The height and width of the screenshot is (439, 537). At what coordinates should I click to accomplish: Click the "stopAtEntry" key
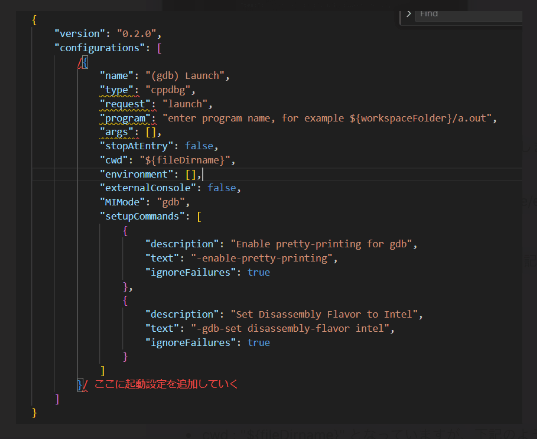pos(136,146)
